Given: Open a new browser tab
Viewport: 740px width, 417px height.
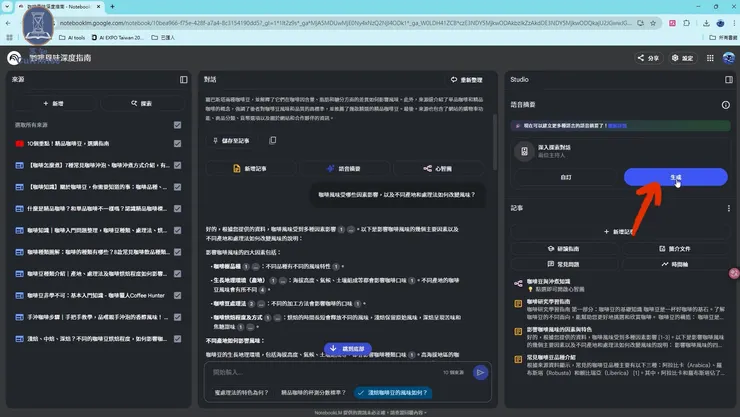Looking at the screenshot, I should click(112, 7).
